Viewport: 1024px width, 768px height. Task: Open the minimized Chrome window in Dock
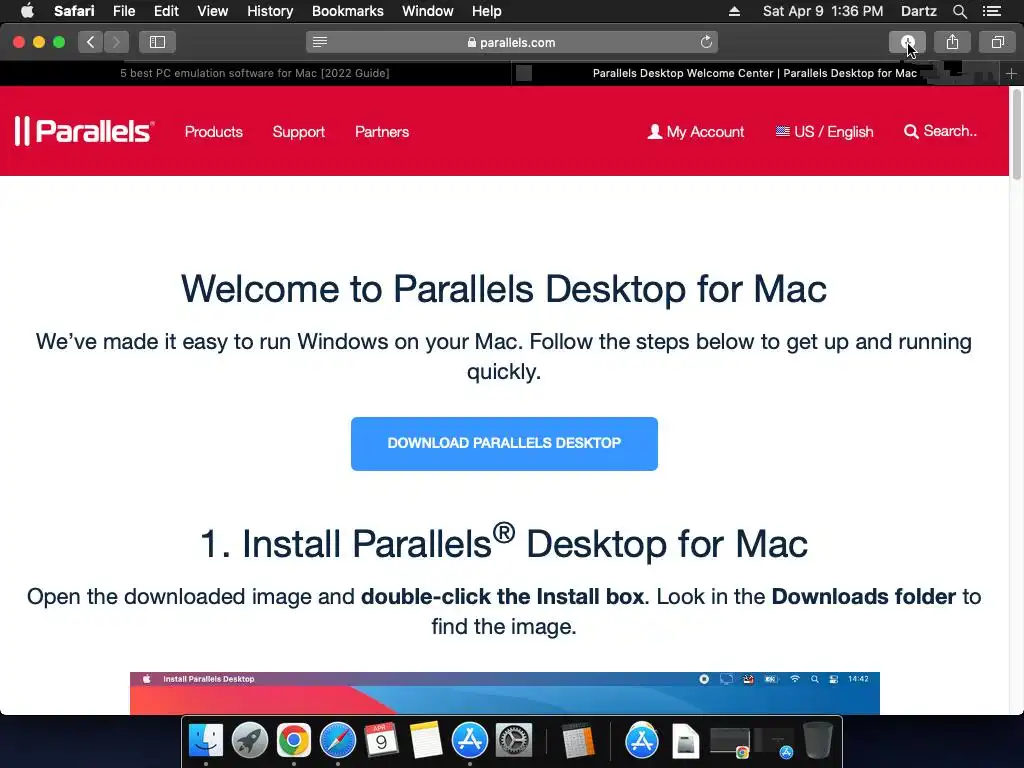point(730,742)
